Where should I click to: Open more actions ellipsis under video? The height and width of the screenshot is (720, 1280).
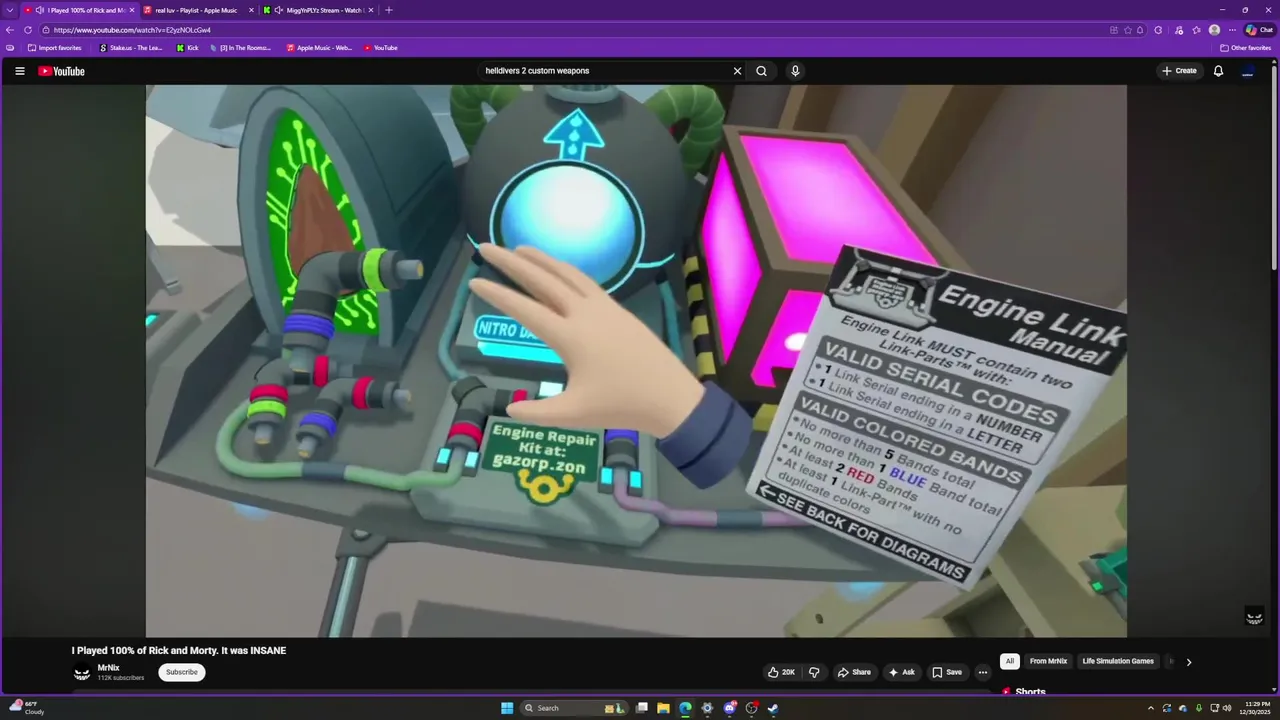(x=982, y=672)
